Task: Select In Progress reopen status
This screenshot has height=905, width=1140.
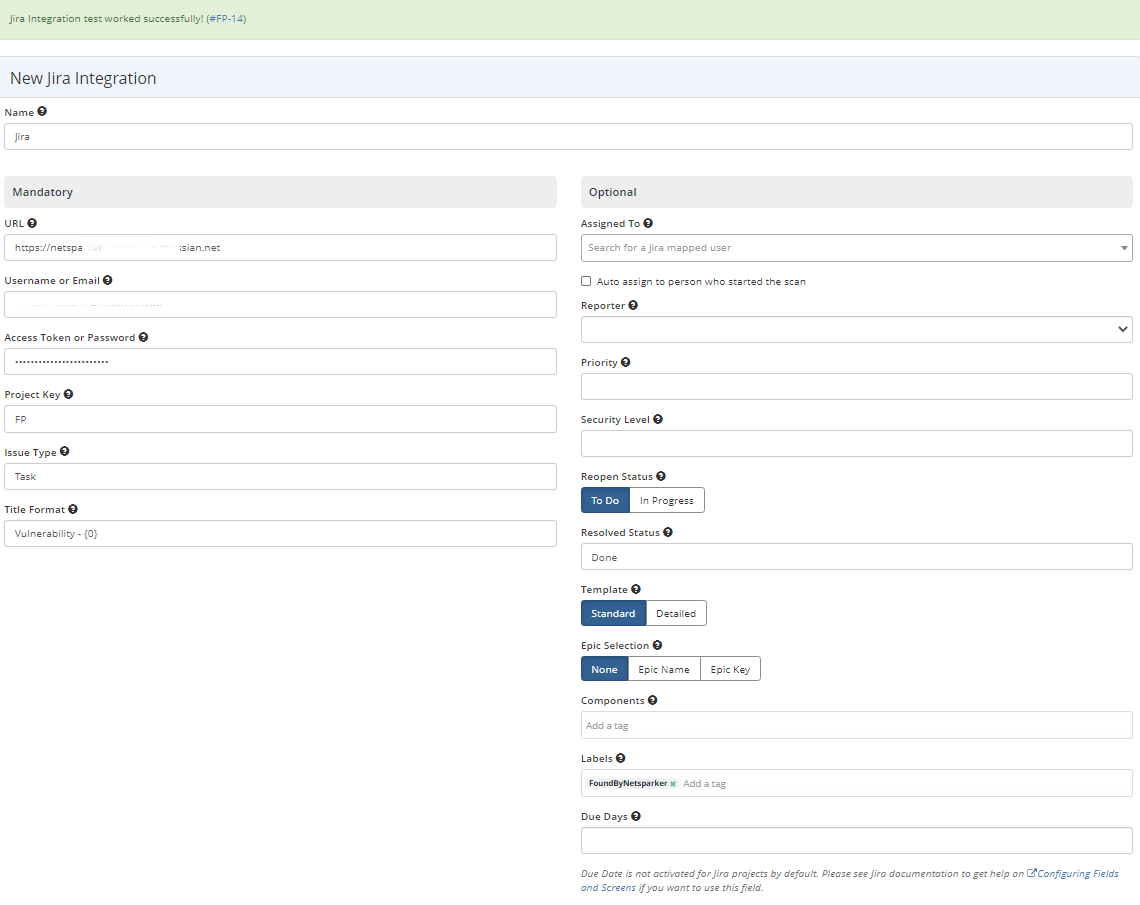Action: (667, 500)
